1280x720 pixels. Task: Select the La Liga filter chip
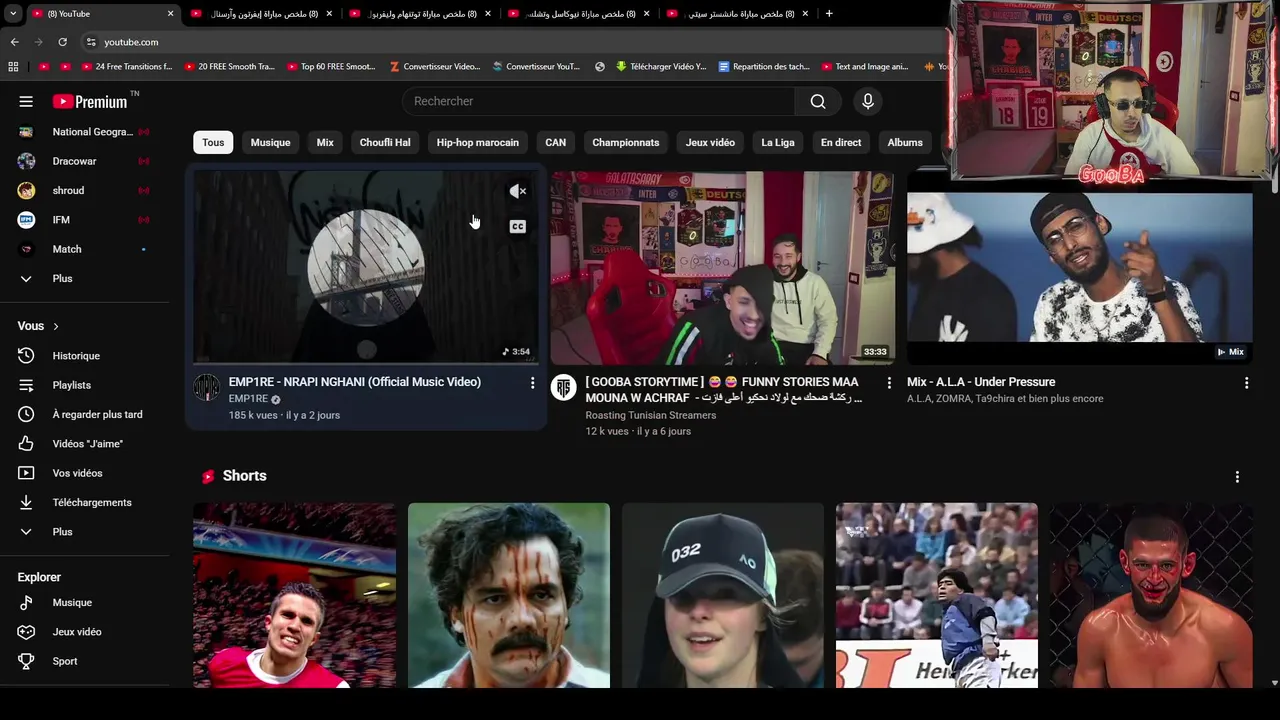777,142
